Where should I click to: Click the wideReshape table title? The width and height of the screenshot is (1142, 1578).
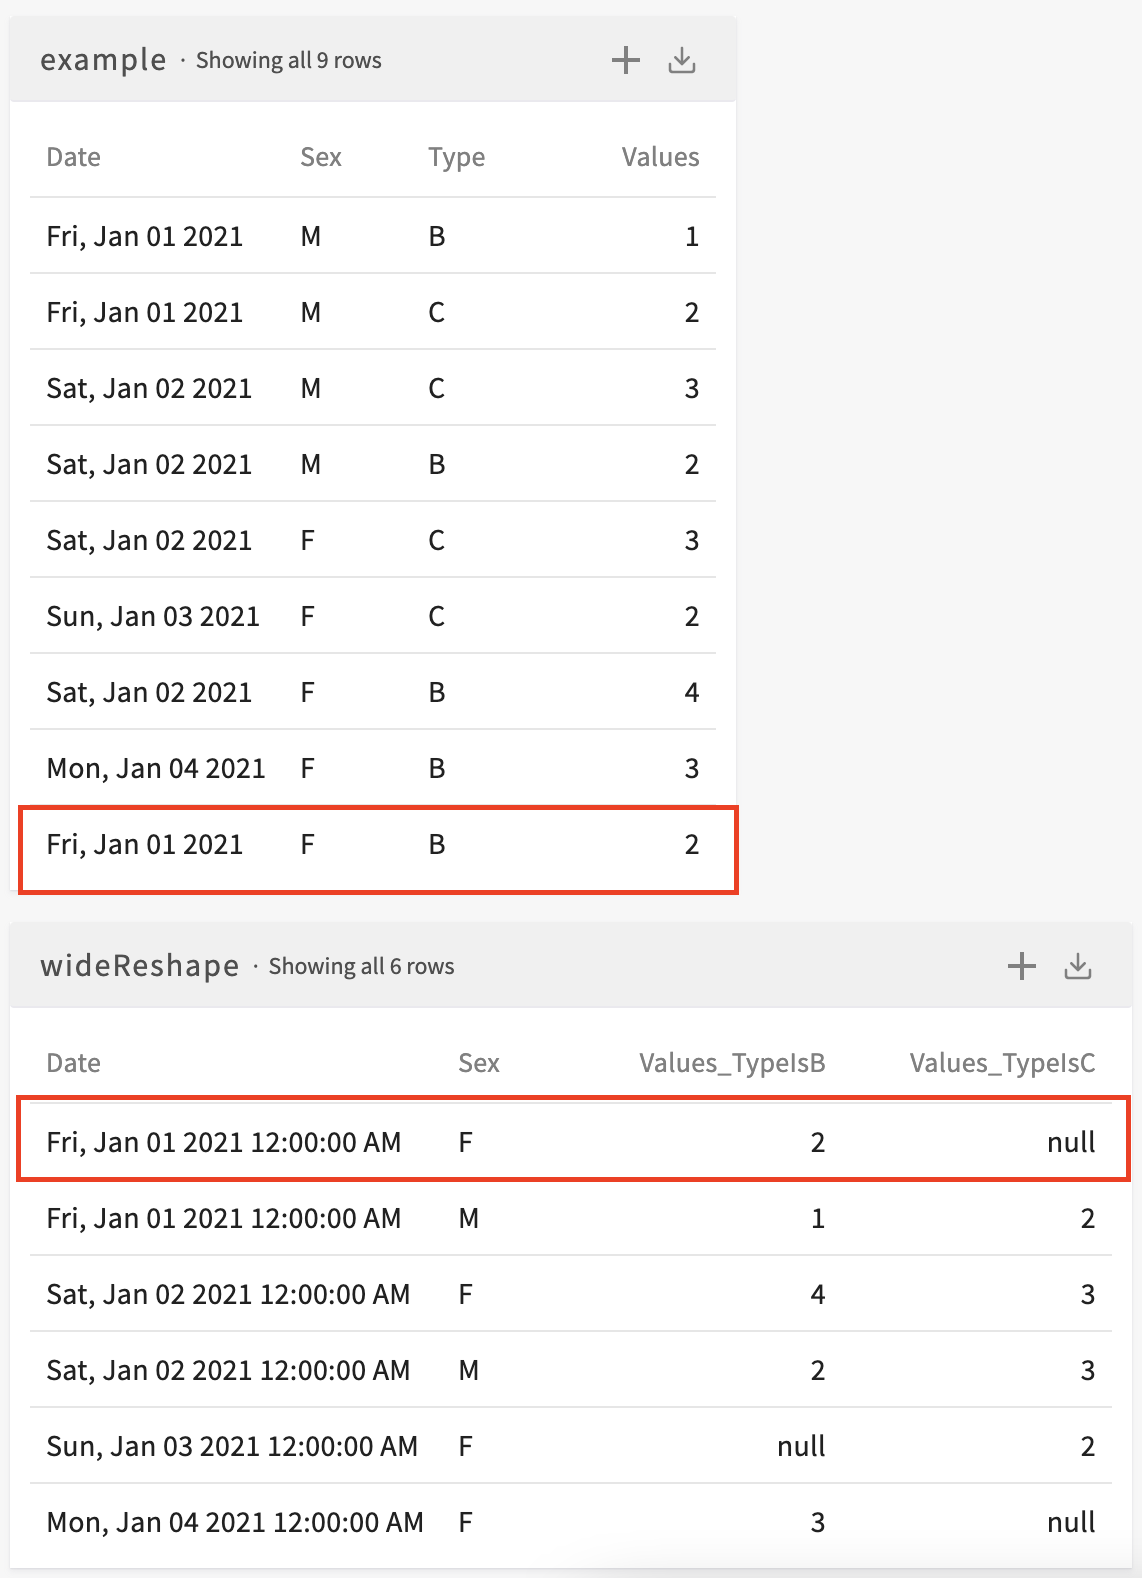(x=140, y=966)
